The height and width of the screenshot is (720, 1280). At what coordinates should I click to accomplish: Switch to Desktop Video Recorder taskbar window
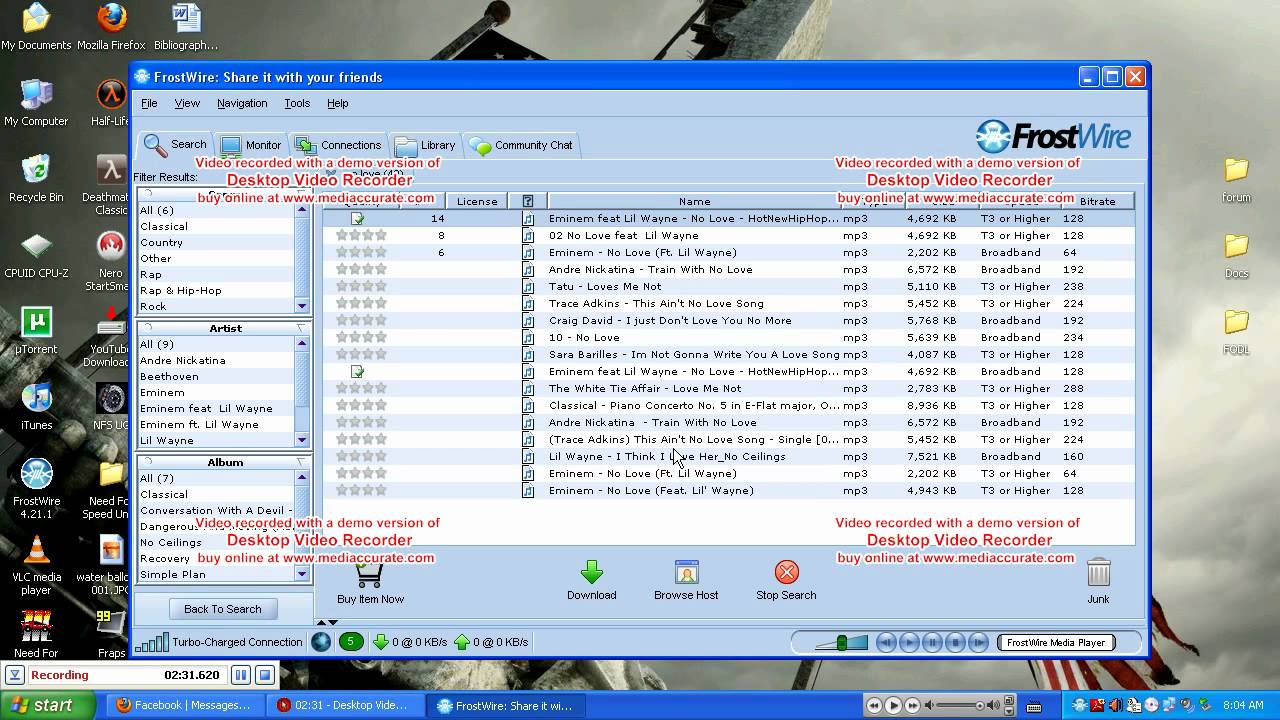pyautogui.click(x=345, y=705)
